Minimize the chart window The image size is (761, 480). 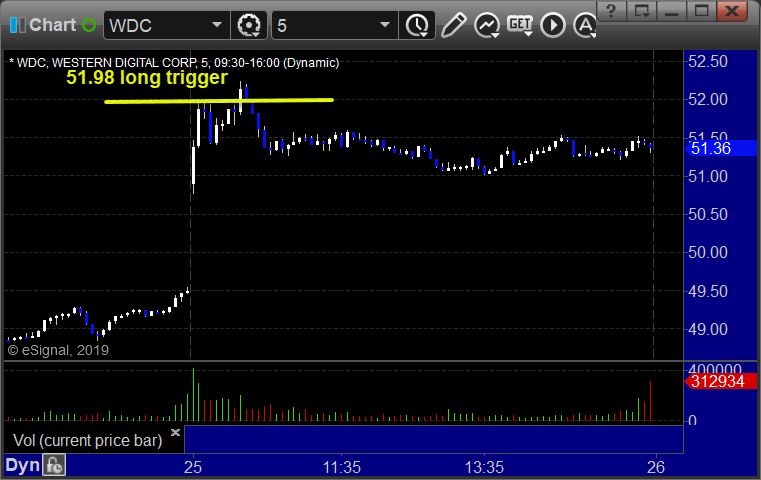click(672, 11)
